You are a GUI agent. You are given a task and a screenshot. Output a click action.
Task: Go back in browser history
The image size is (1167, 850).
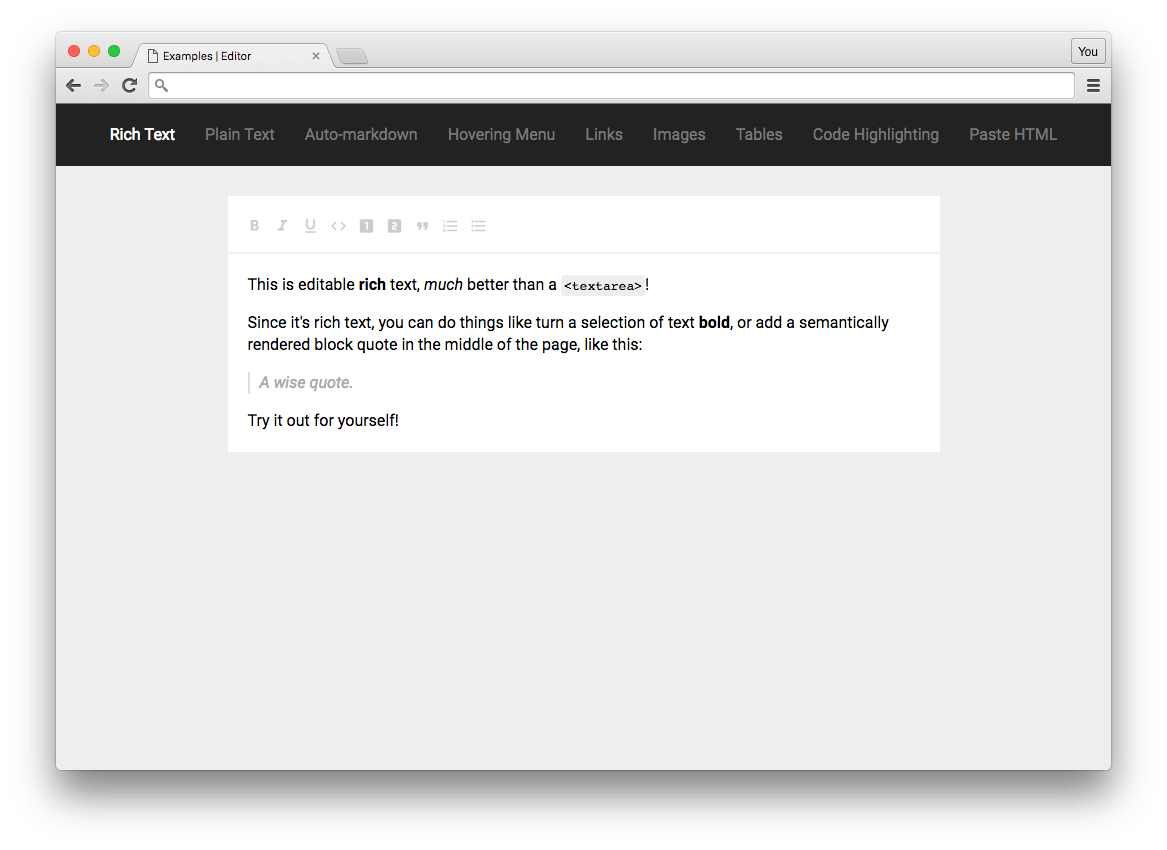73,86
